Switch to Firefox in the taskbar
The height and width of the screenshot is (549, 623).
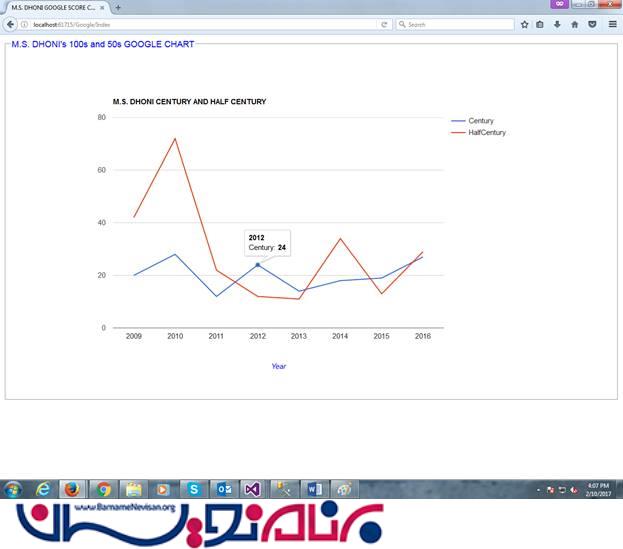[x=72, y=489]
